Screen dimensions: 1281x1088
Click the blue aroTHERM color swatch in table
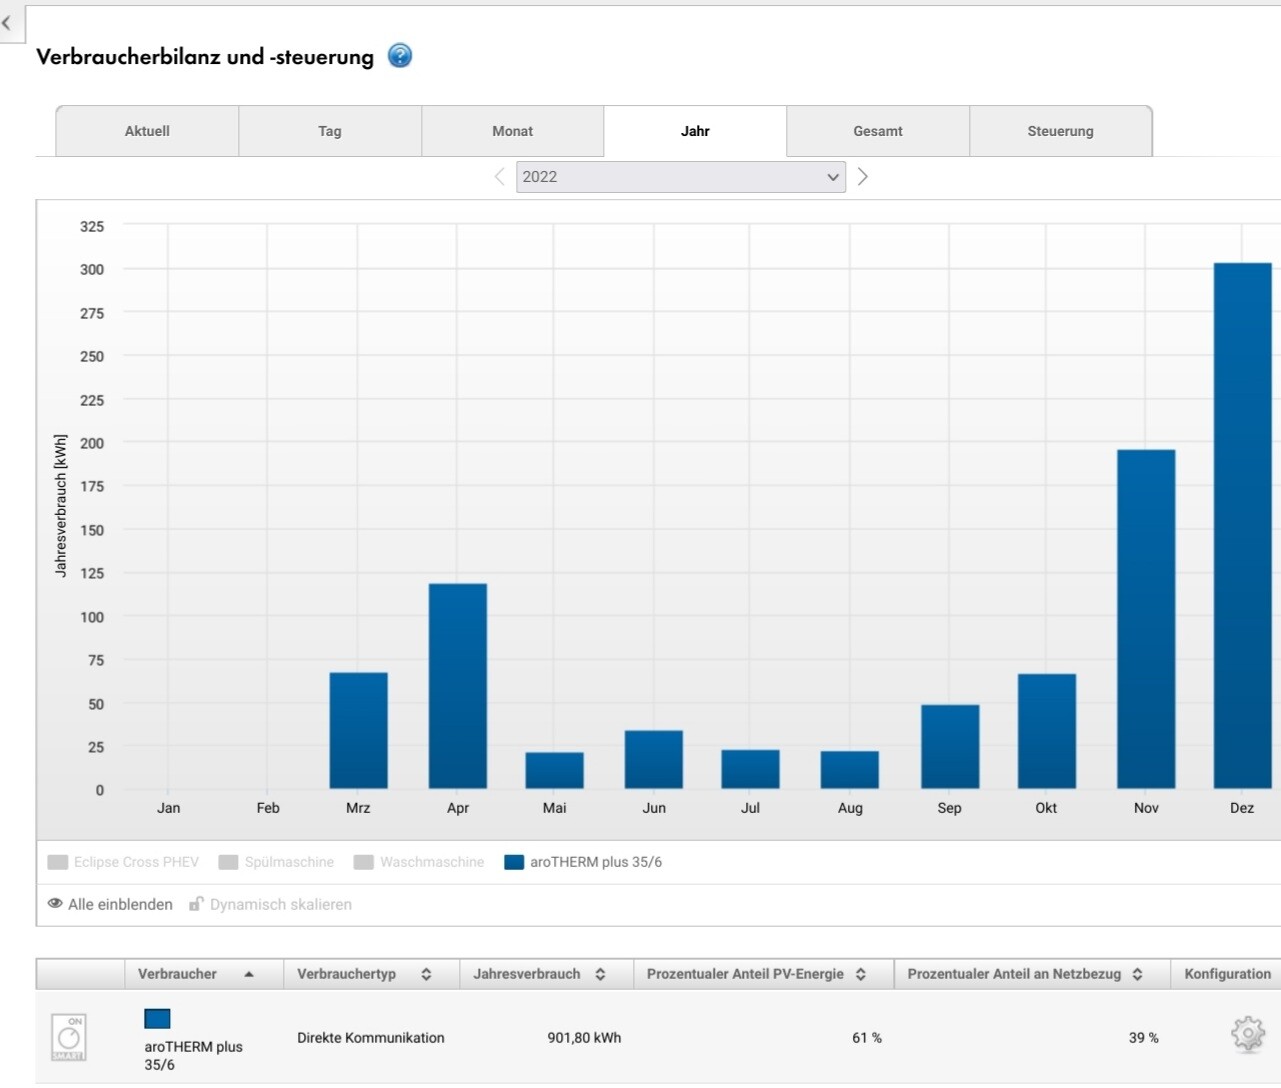(157, 1018)
